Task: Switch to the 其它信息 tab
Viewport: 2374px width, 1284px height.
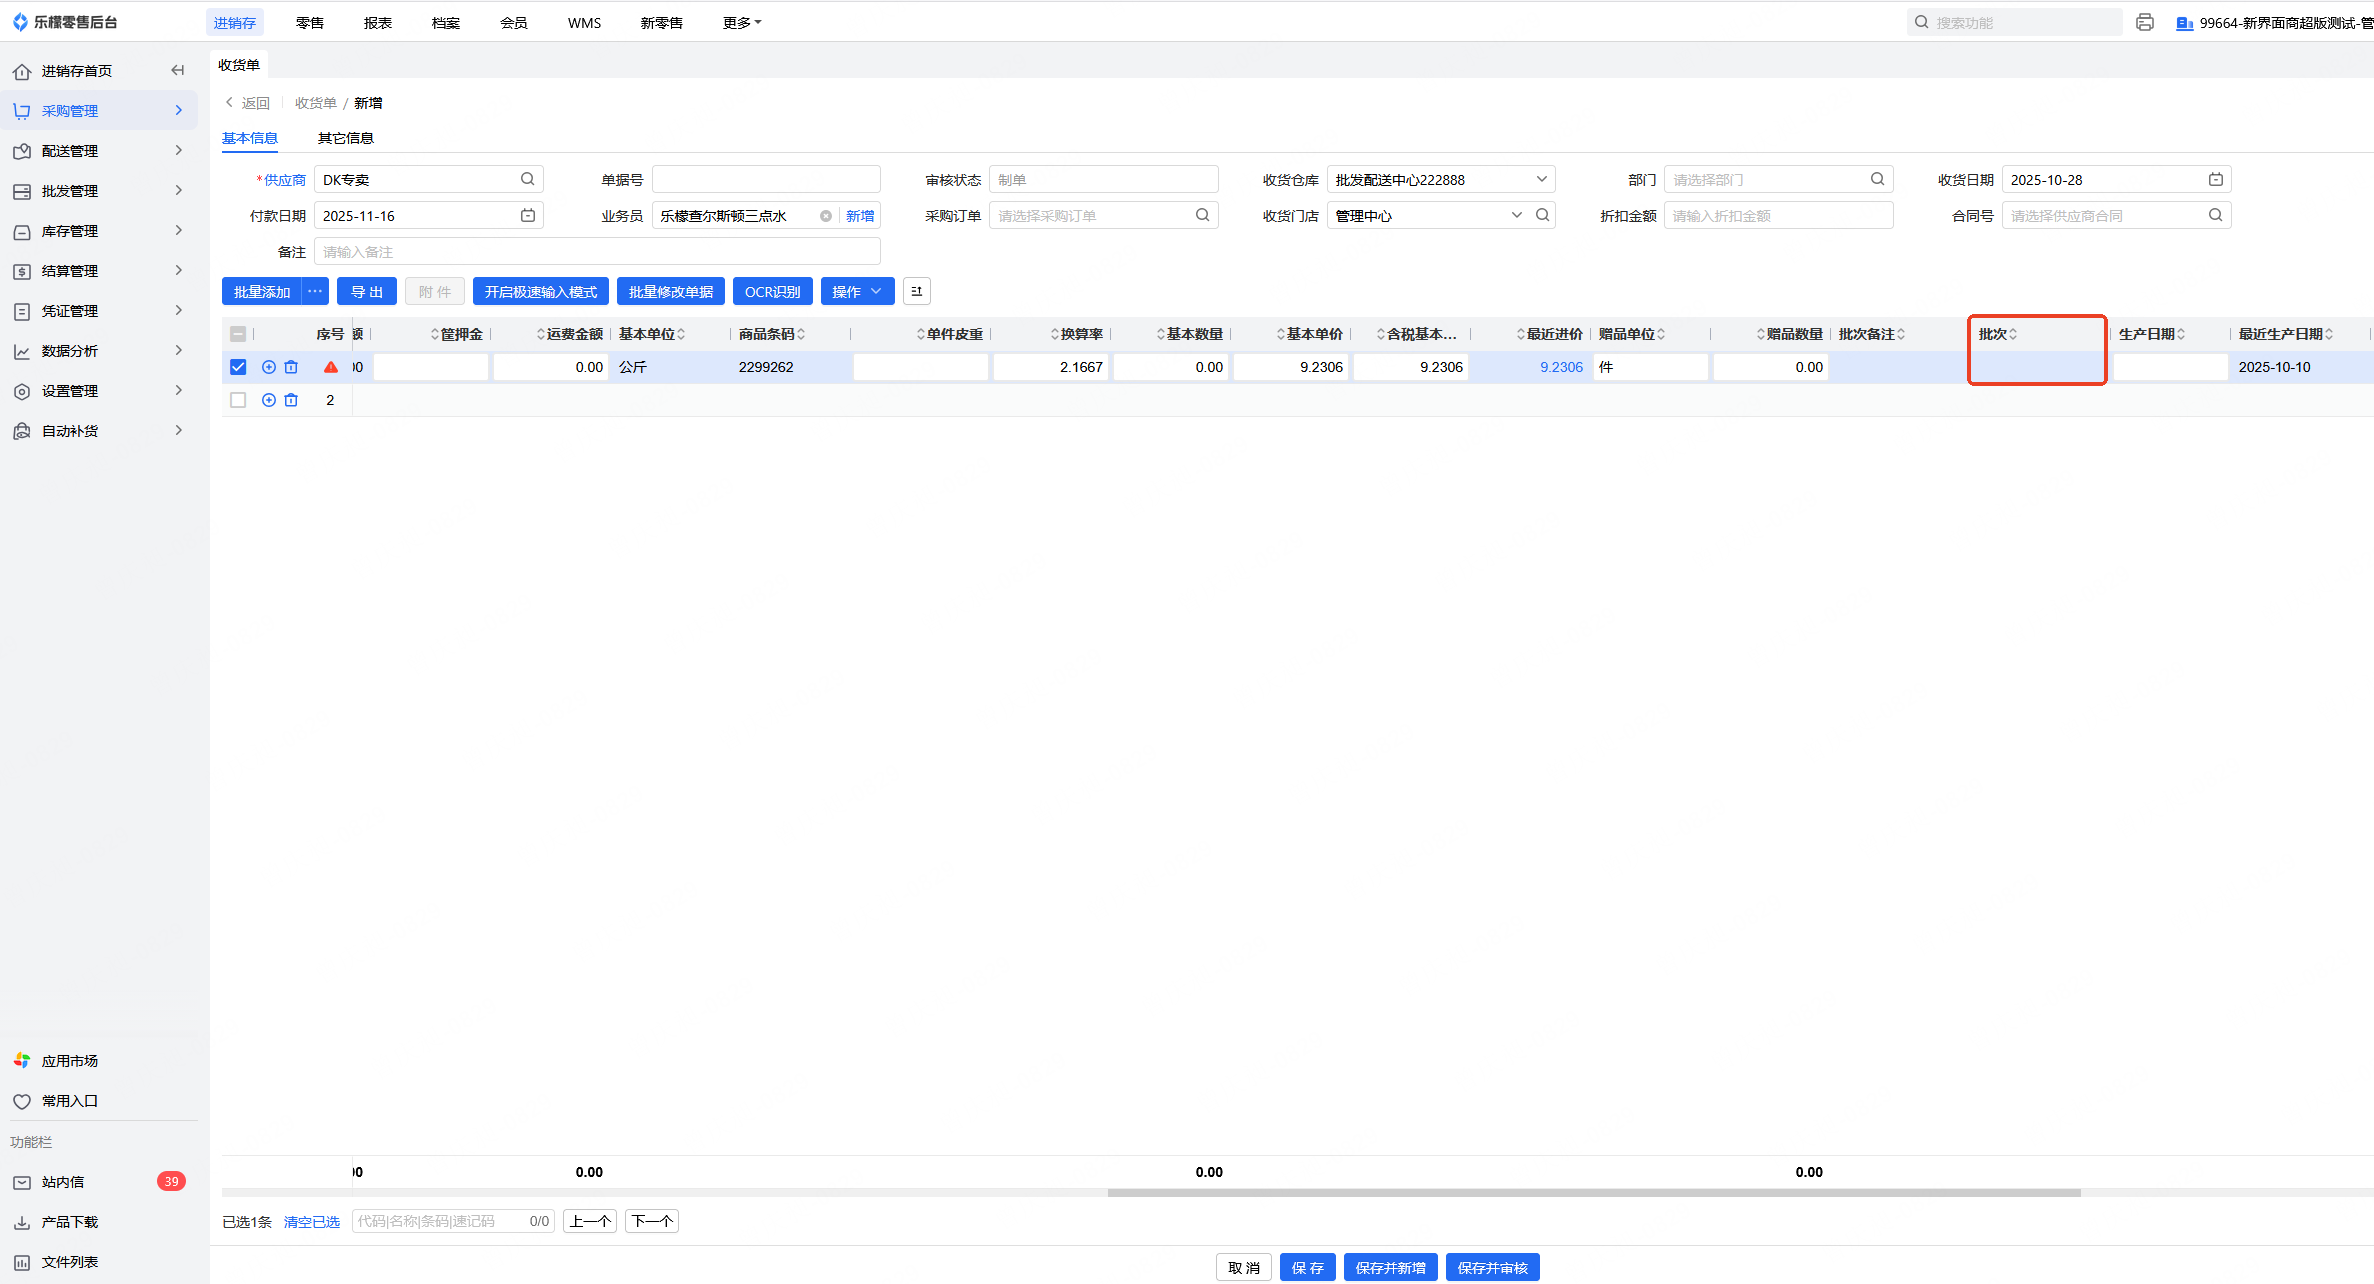Action: [x=345, y=138]
